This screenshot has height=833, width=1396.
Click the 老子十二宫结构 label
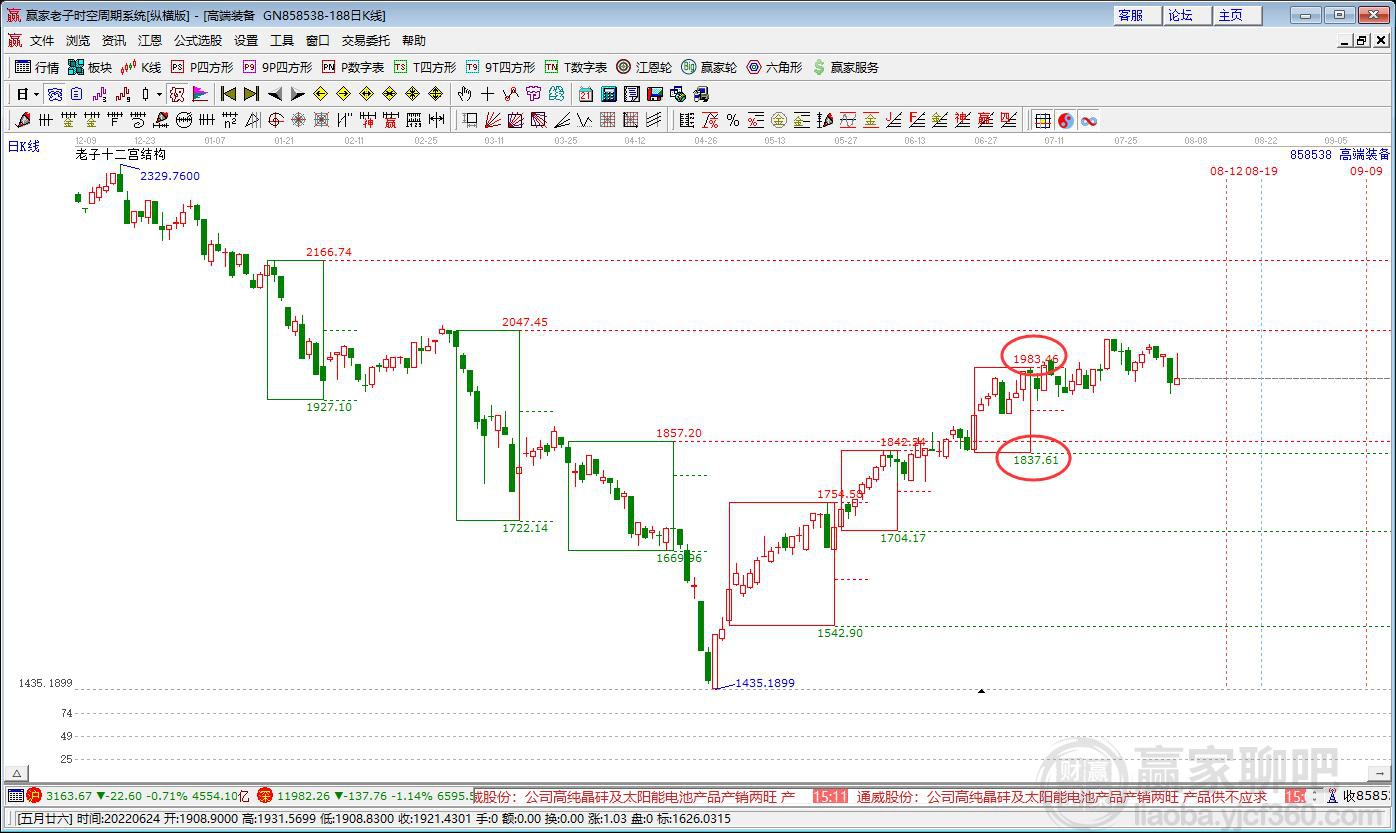pos(121,155)
